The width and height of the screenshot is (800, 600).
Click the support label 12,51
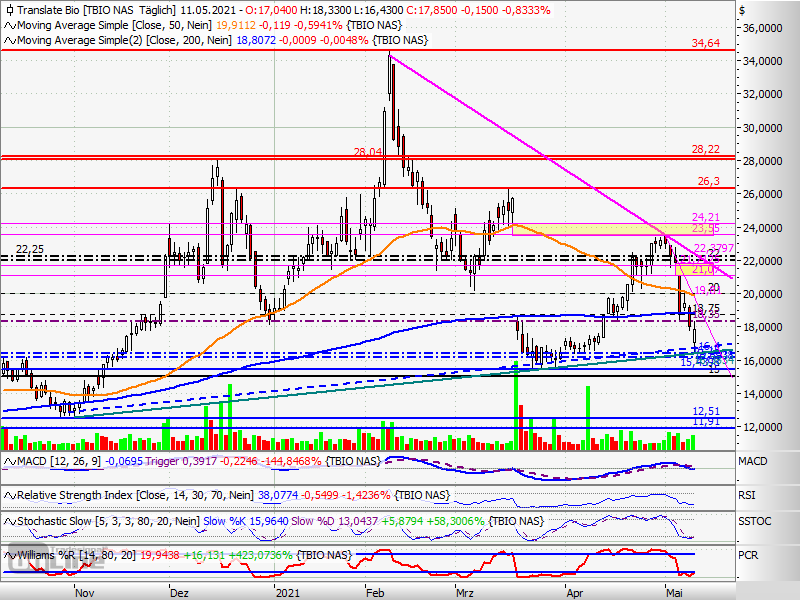pos(706,411)
